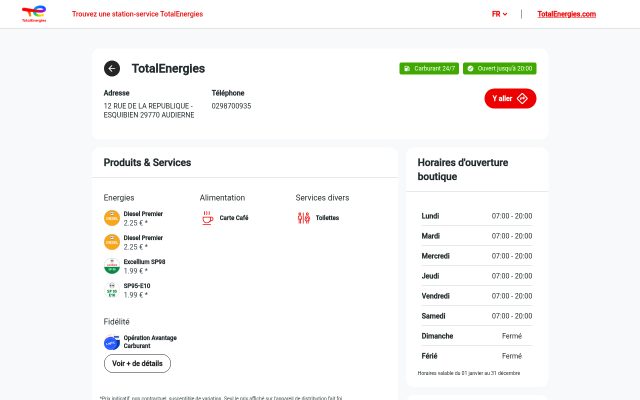The image size is (640, 400).
Task: Click the Férié Fermé row
Action: tap(477, 356)
